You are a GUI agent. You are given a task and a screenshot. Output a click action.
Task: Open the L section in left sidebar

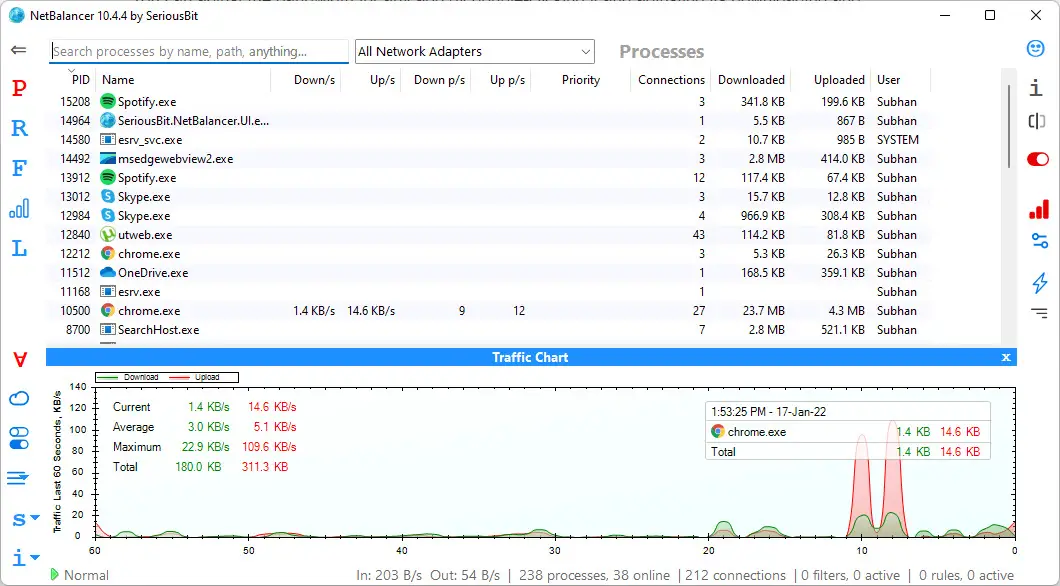(19, 248)
